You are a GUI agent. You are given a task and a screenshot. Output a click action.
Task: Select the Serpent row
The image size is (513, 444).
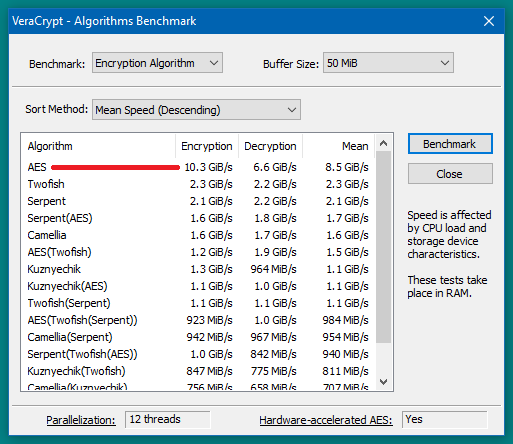tap(198, 201)
